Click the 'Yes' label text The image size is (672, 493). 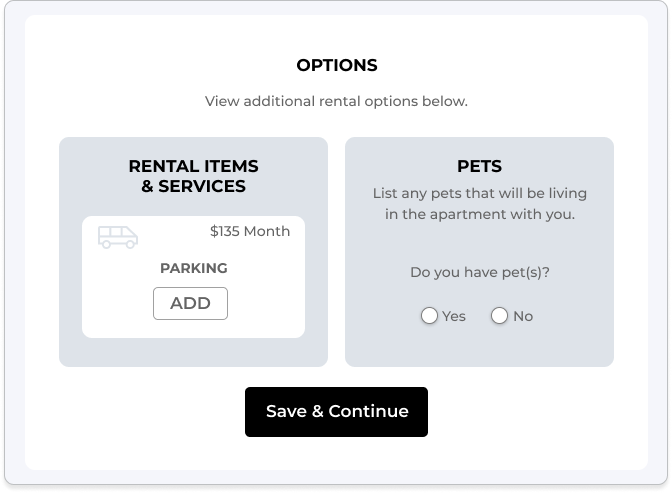454,316
